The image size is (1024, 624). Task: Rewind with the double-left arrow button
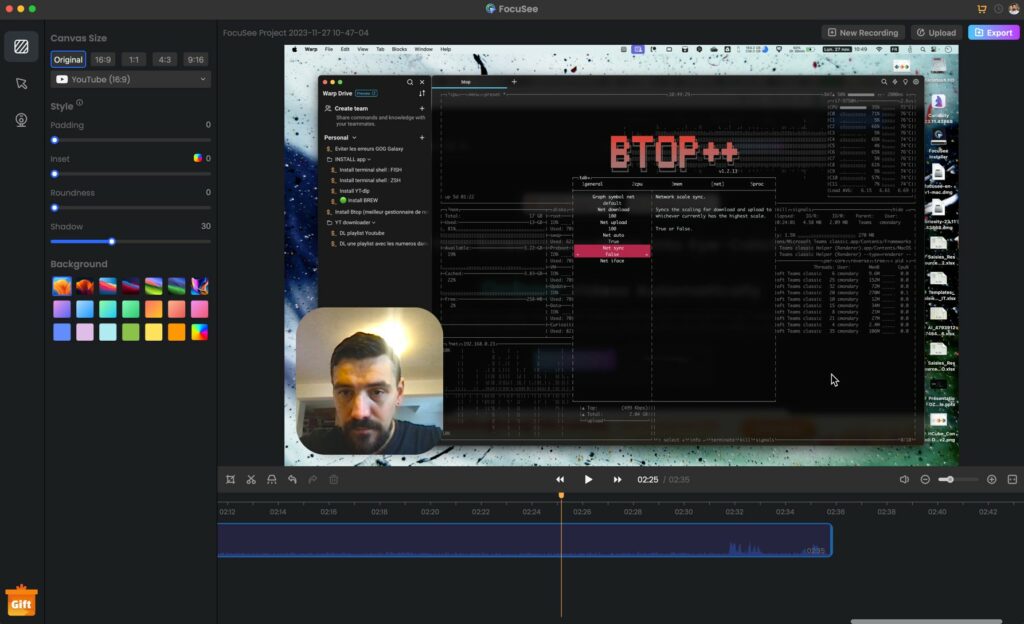pos(560,480)
